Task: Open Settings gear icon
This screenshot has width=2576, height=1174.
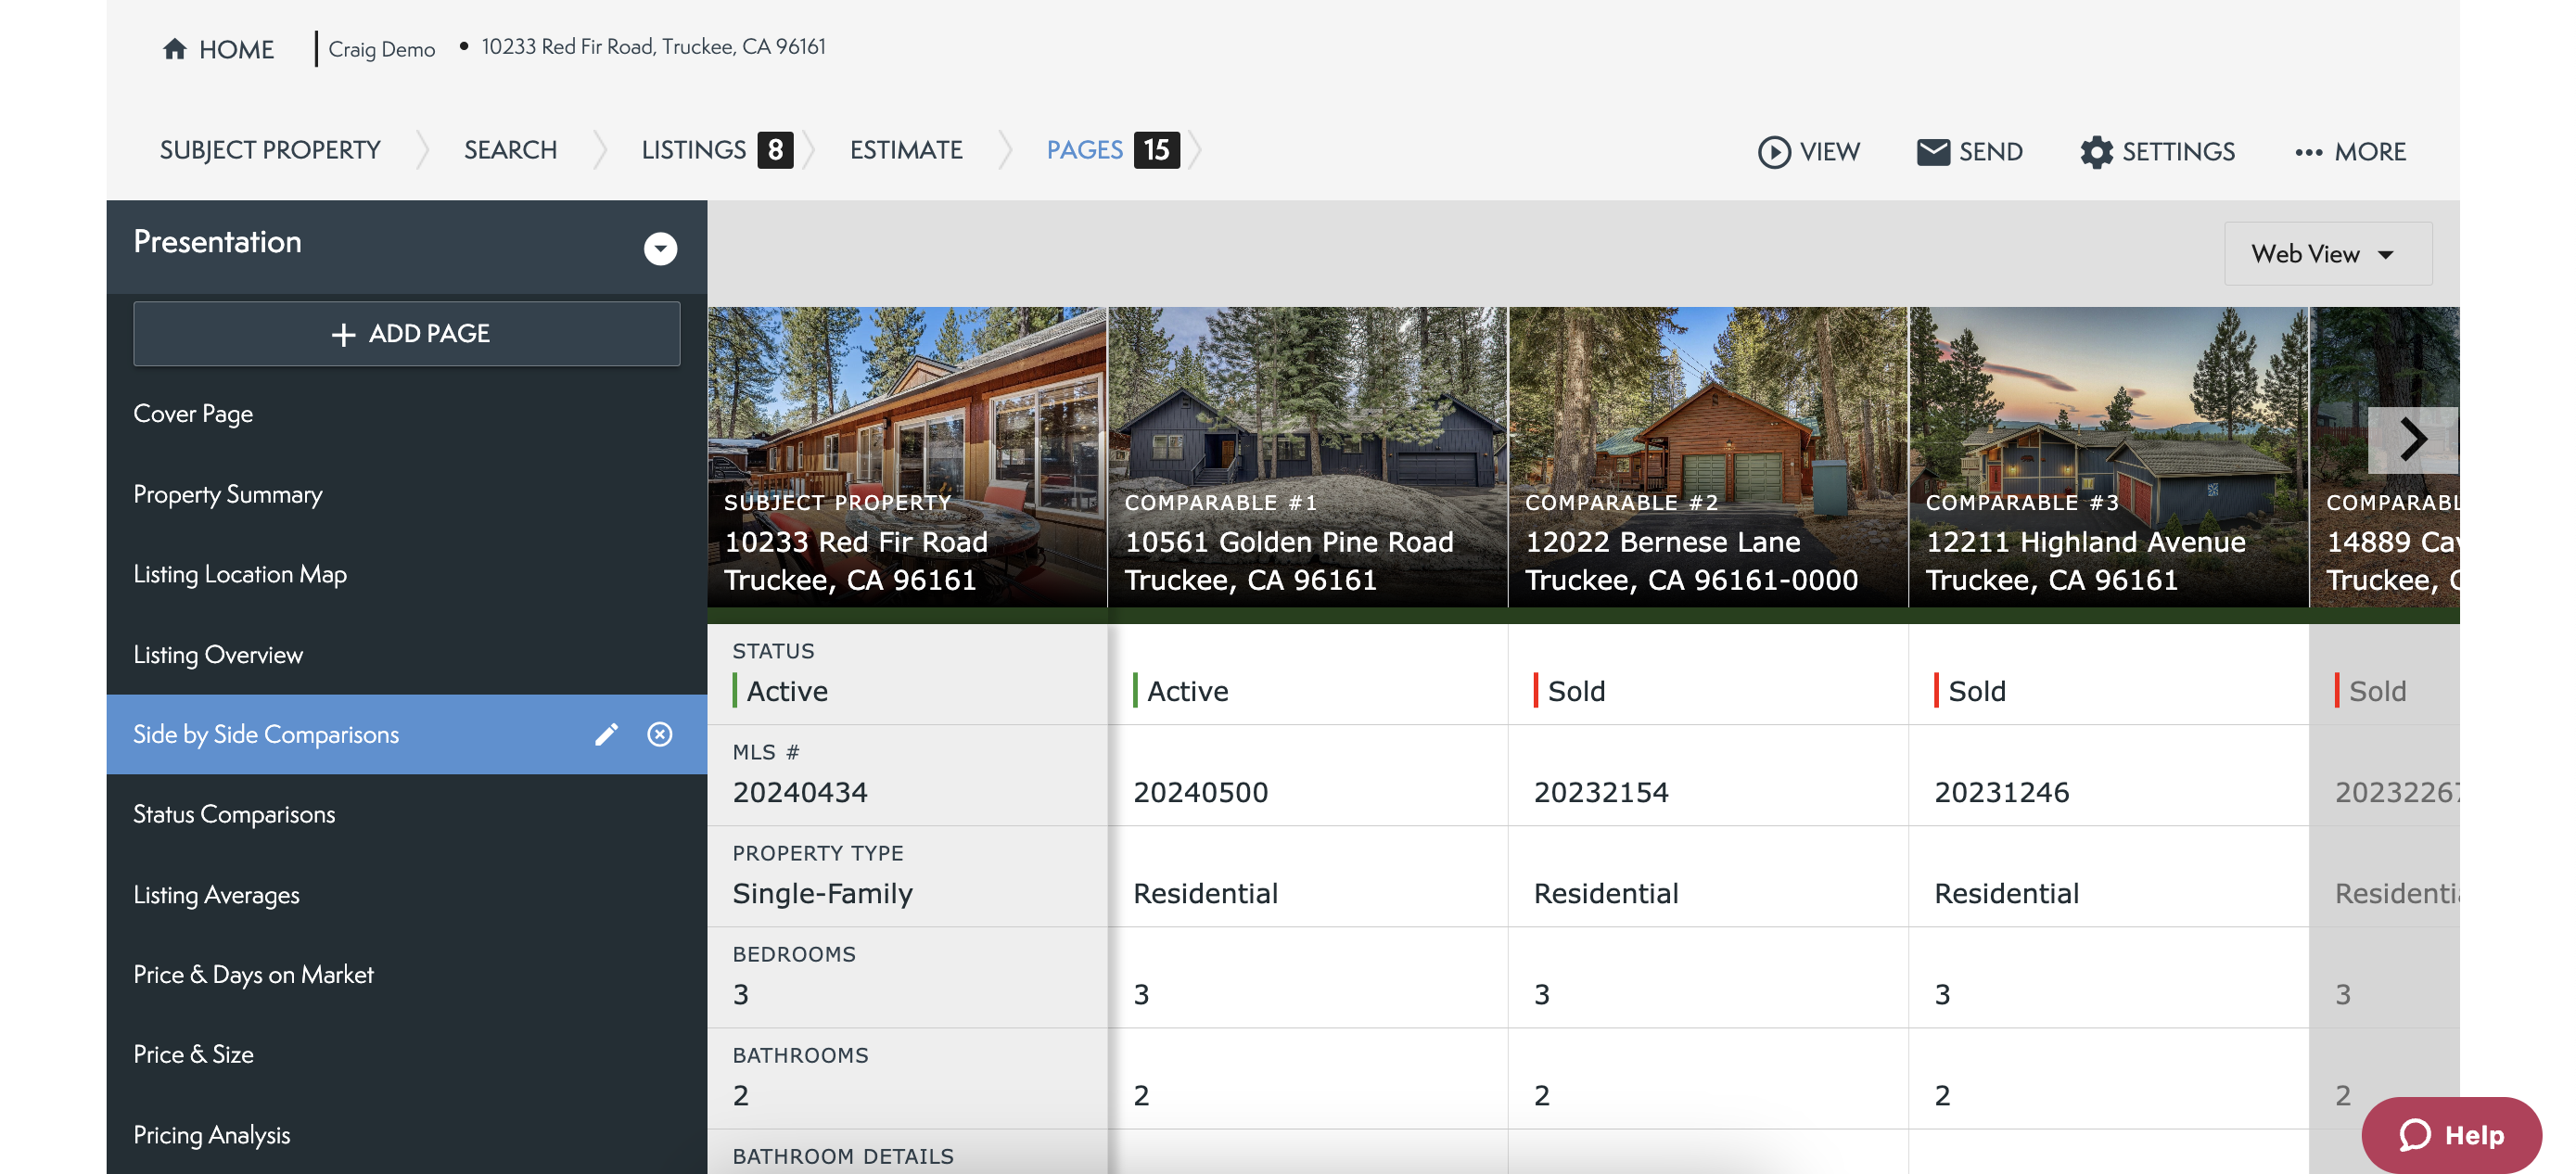Action: 2095,151
